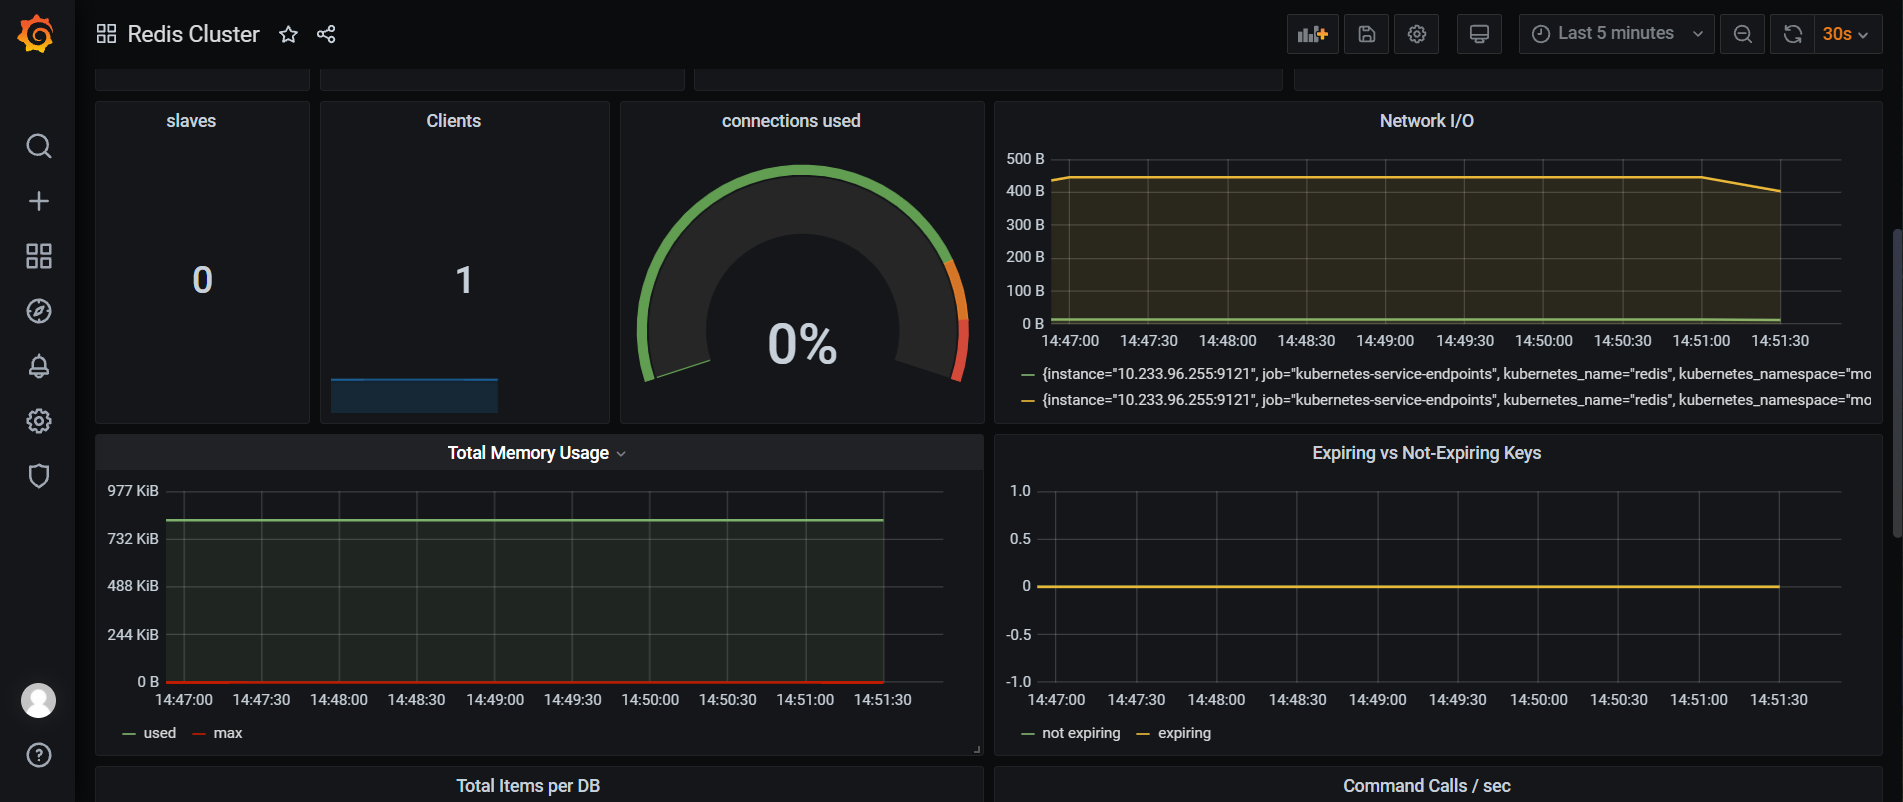Image resolution: width=1903 pixels, height=802 pixels.
Task: Click the Redis Cluster dashboard title
Action: coord(193,34)
